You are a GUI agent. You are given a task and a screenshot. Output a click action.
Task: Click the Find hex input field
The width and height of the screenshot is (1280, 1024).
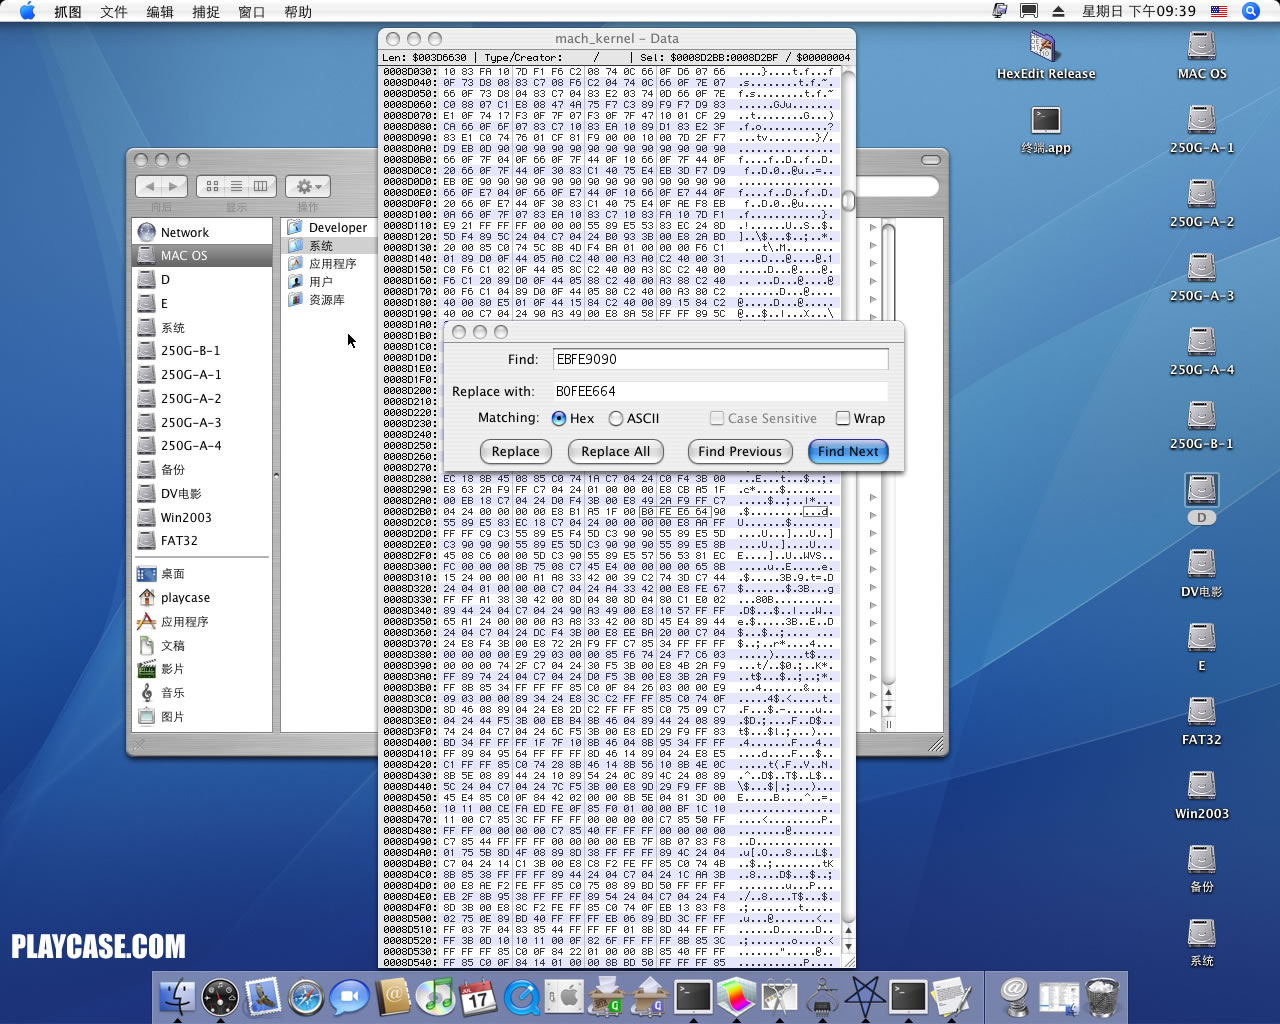720,359
